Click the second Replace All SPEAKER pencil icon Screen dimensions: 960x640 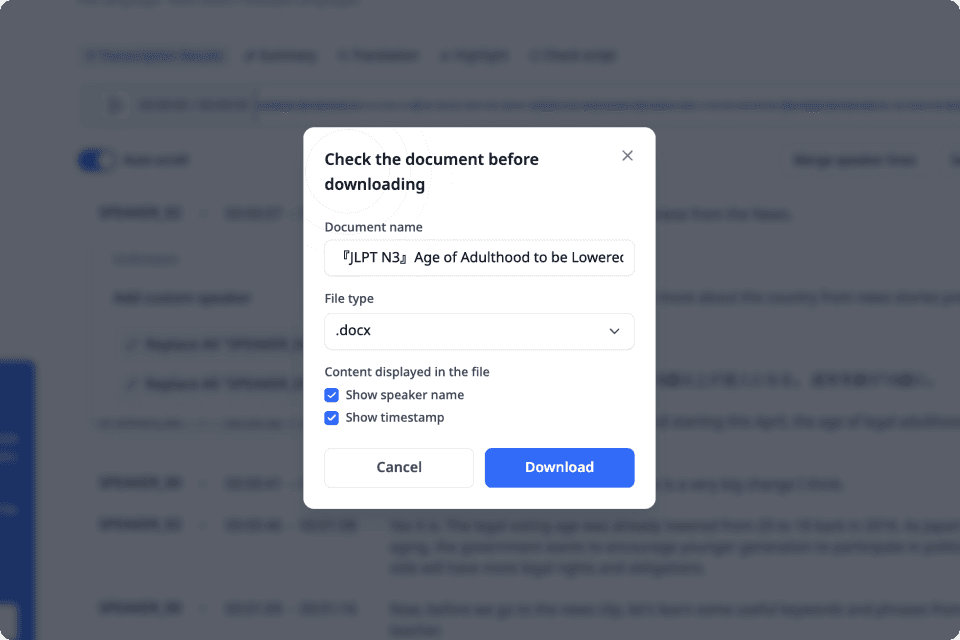coord(131,383)
